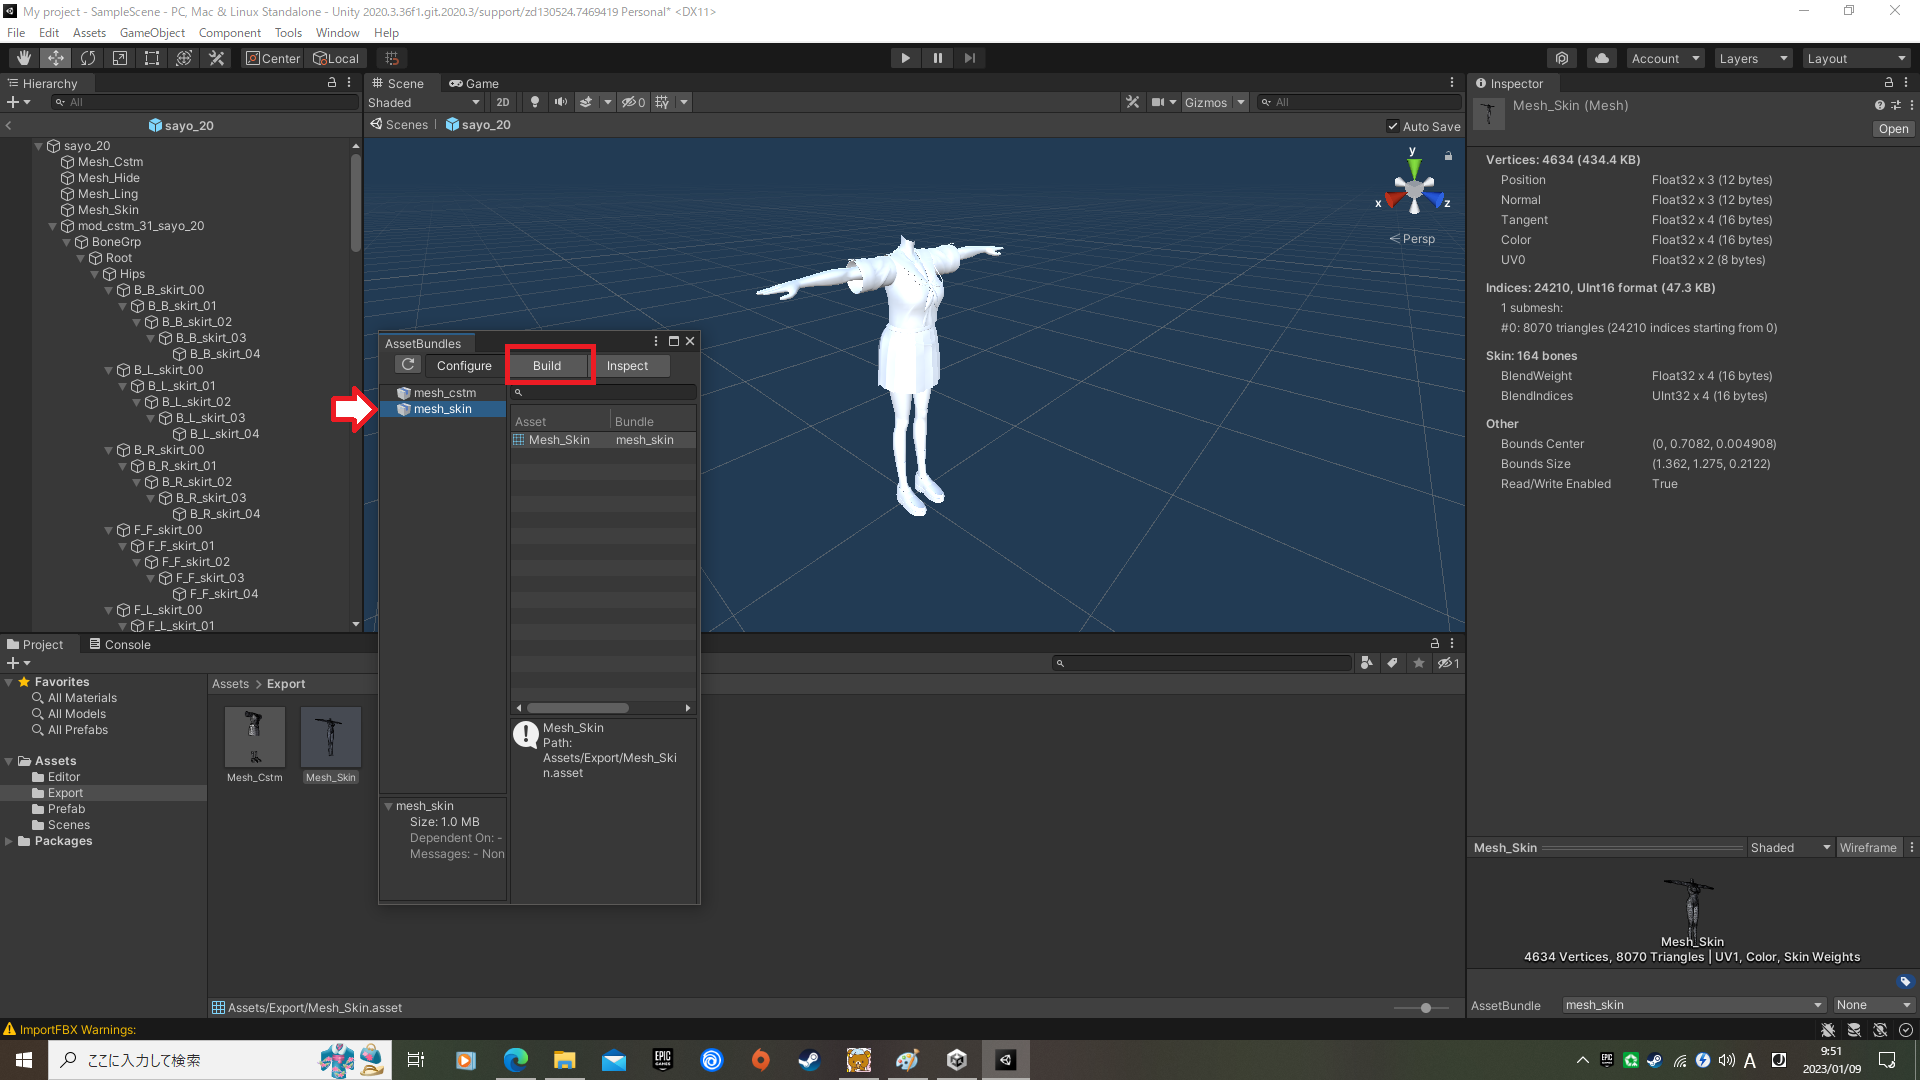Select the Hand tool in toolbar
Viewport: 1920px width, 1080px height.
coord(23,58)
